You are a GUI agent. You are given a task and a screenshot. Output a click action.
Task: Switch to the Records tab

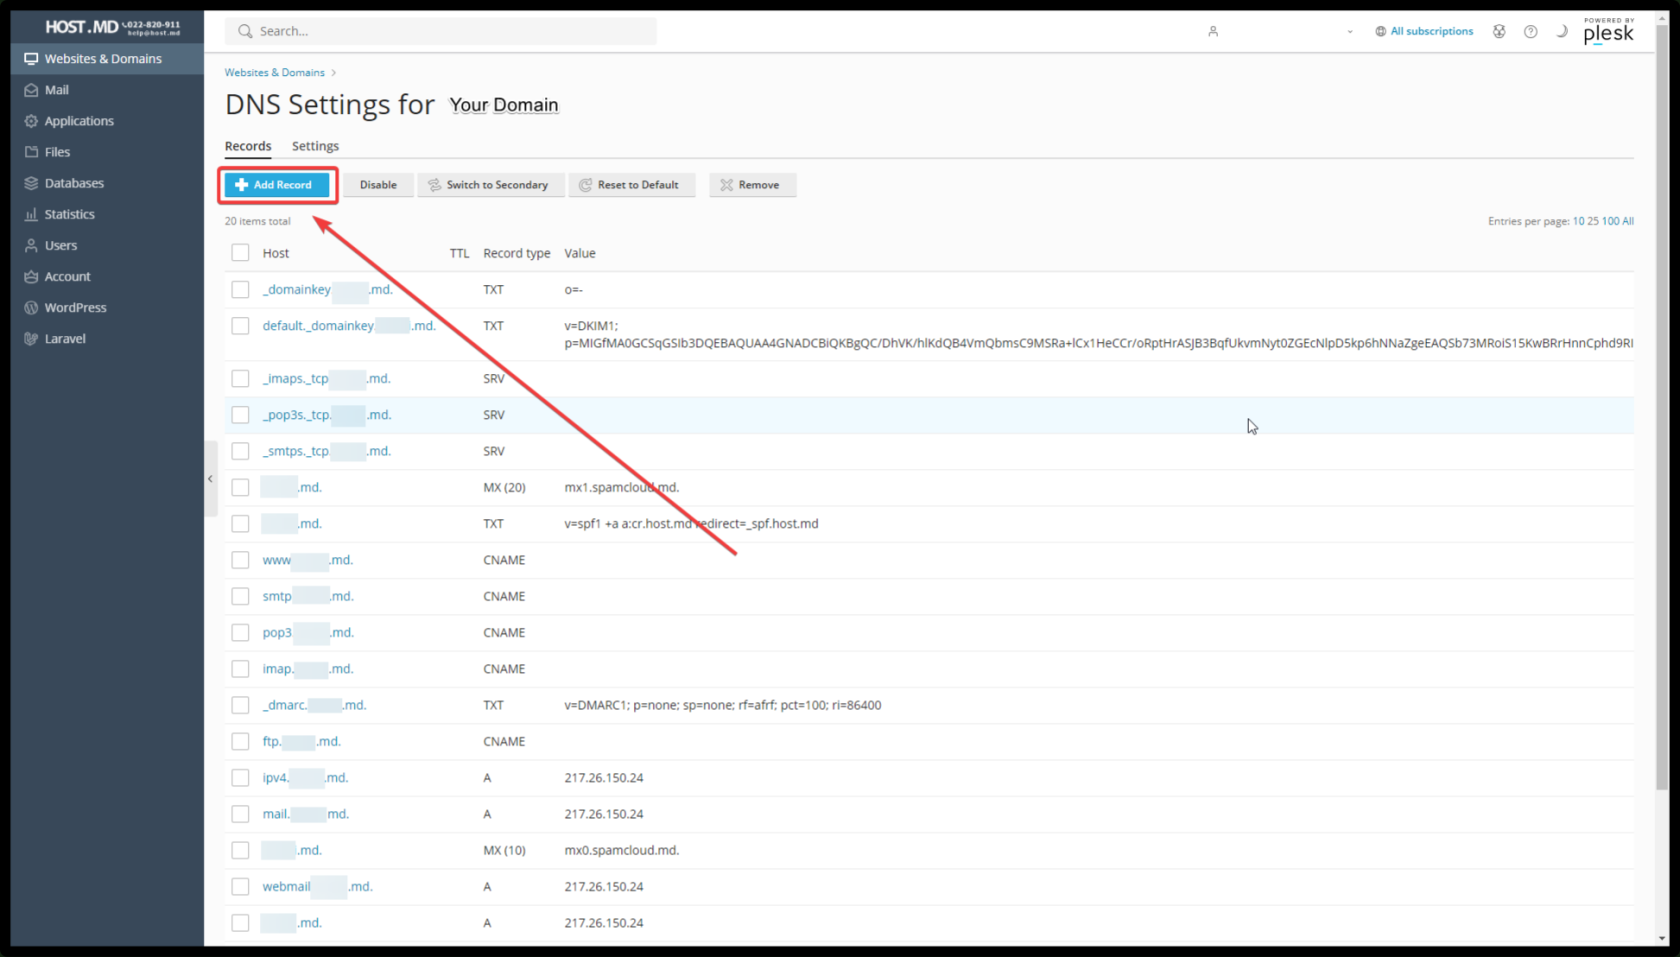(x=248, y=146)
